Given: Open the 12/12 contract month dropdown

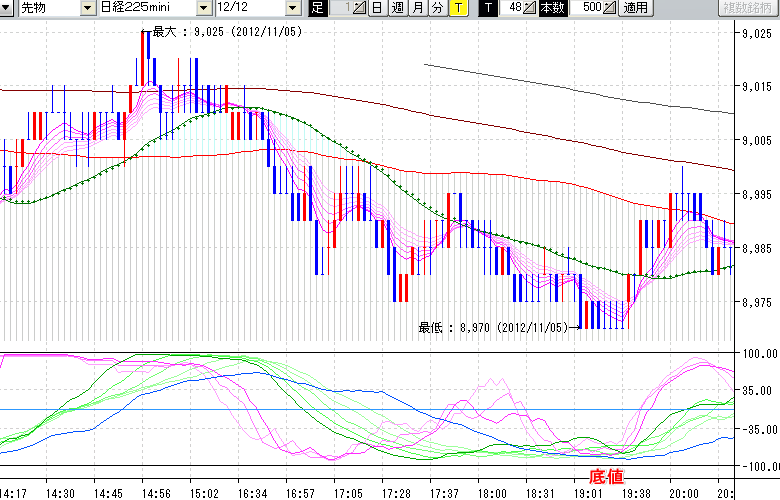Looking at the screenshot, I should point(292,8).
